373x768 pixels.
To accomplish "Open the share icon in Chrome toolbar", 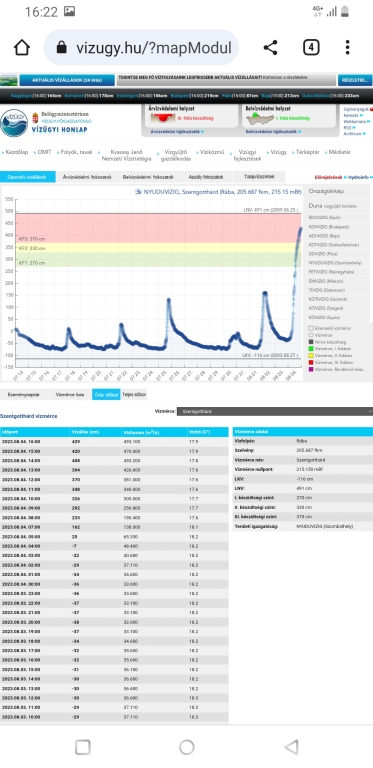I will point(270,48).
